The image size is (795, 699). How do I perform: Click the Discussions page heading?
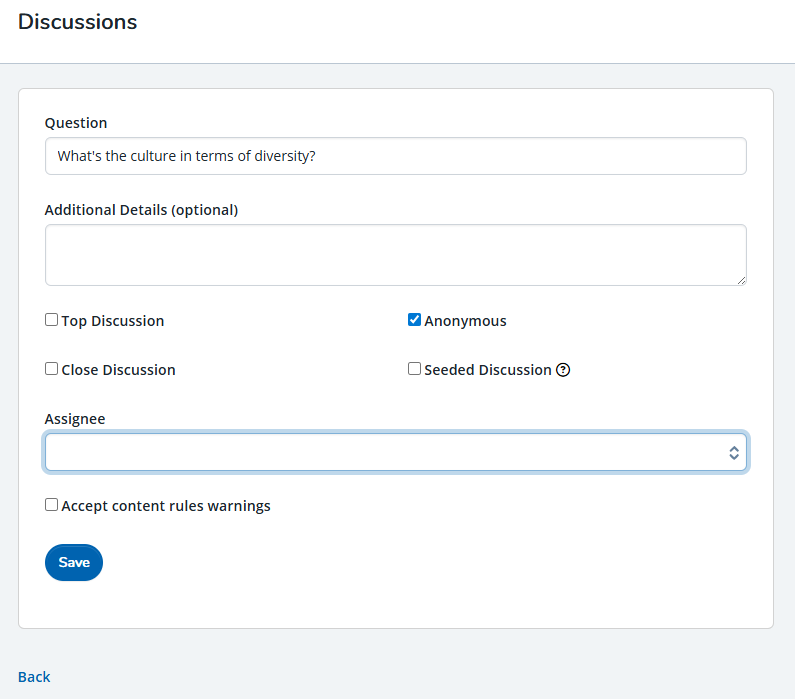[77, 22]
